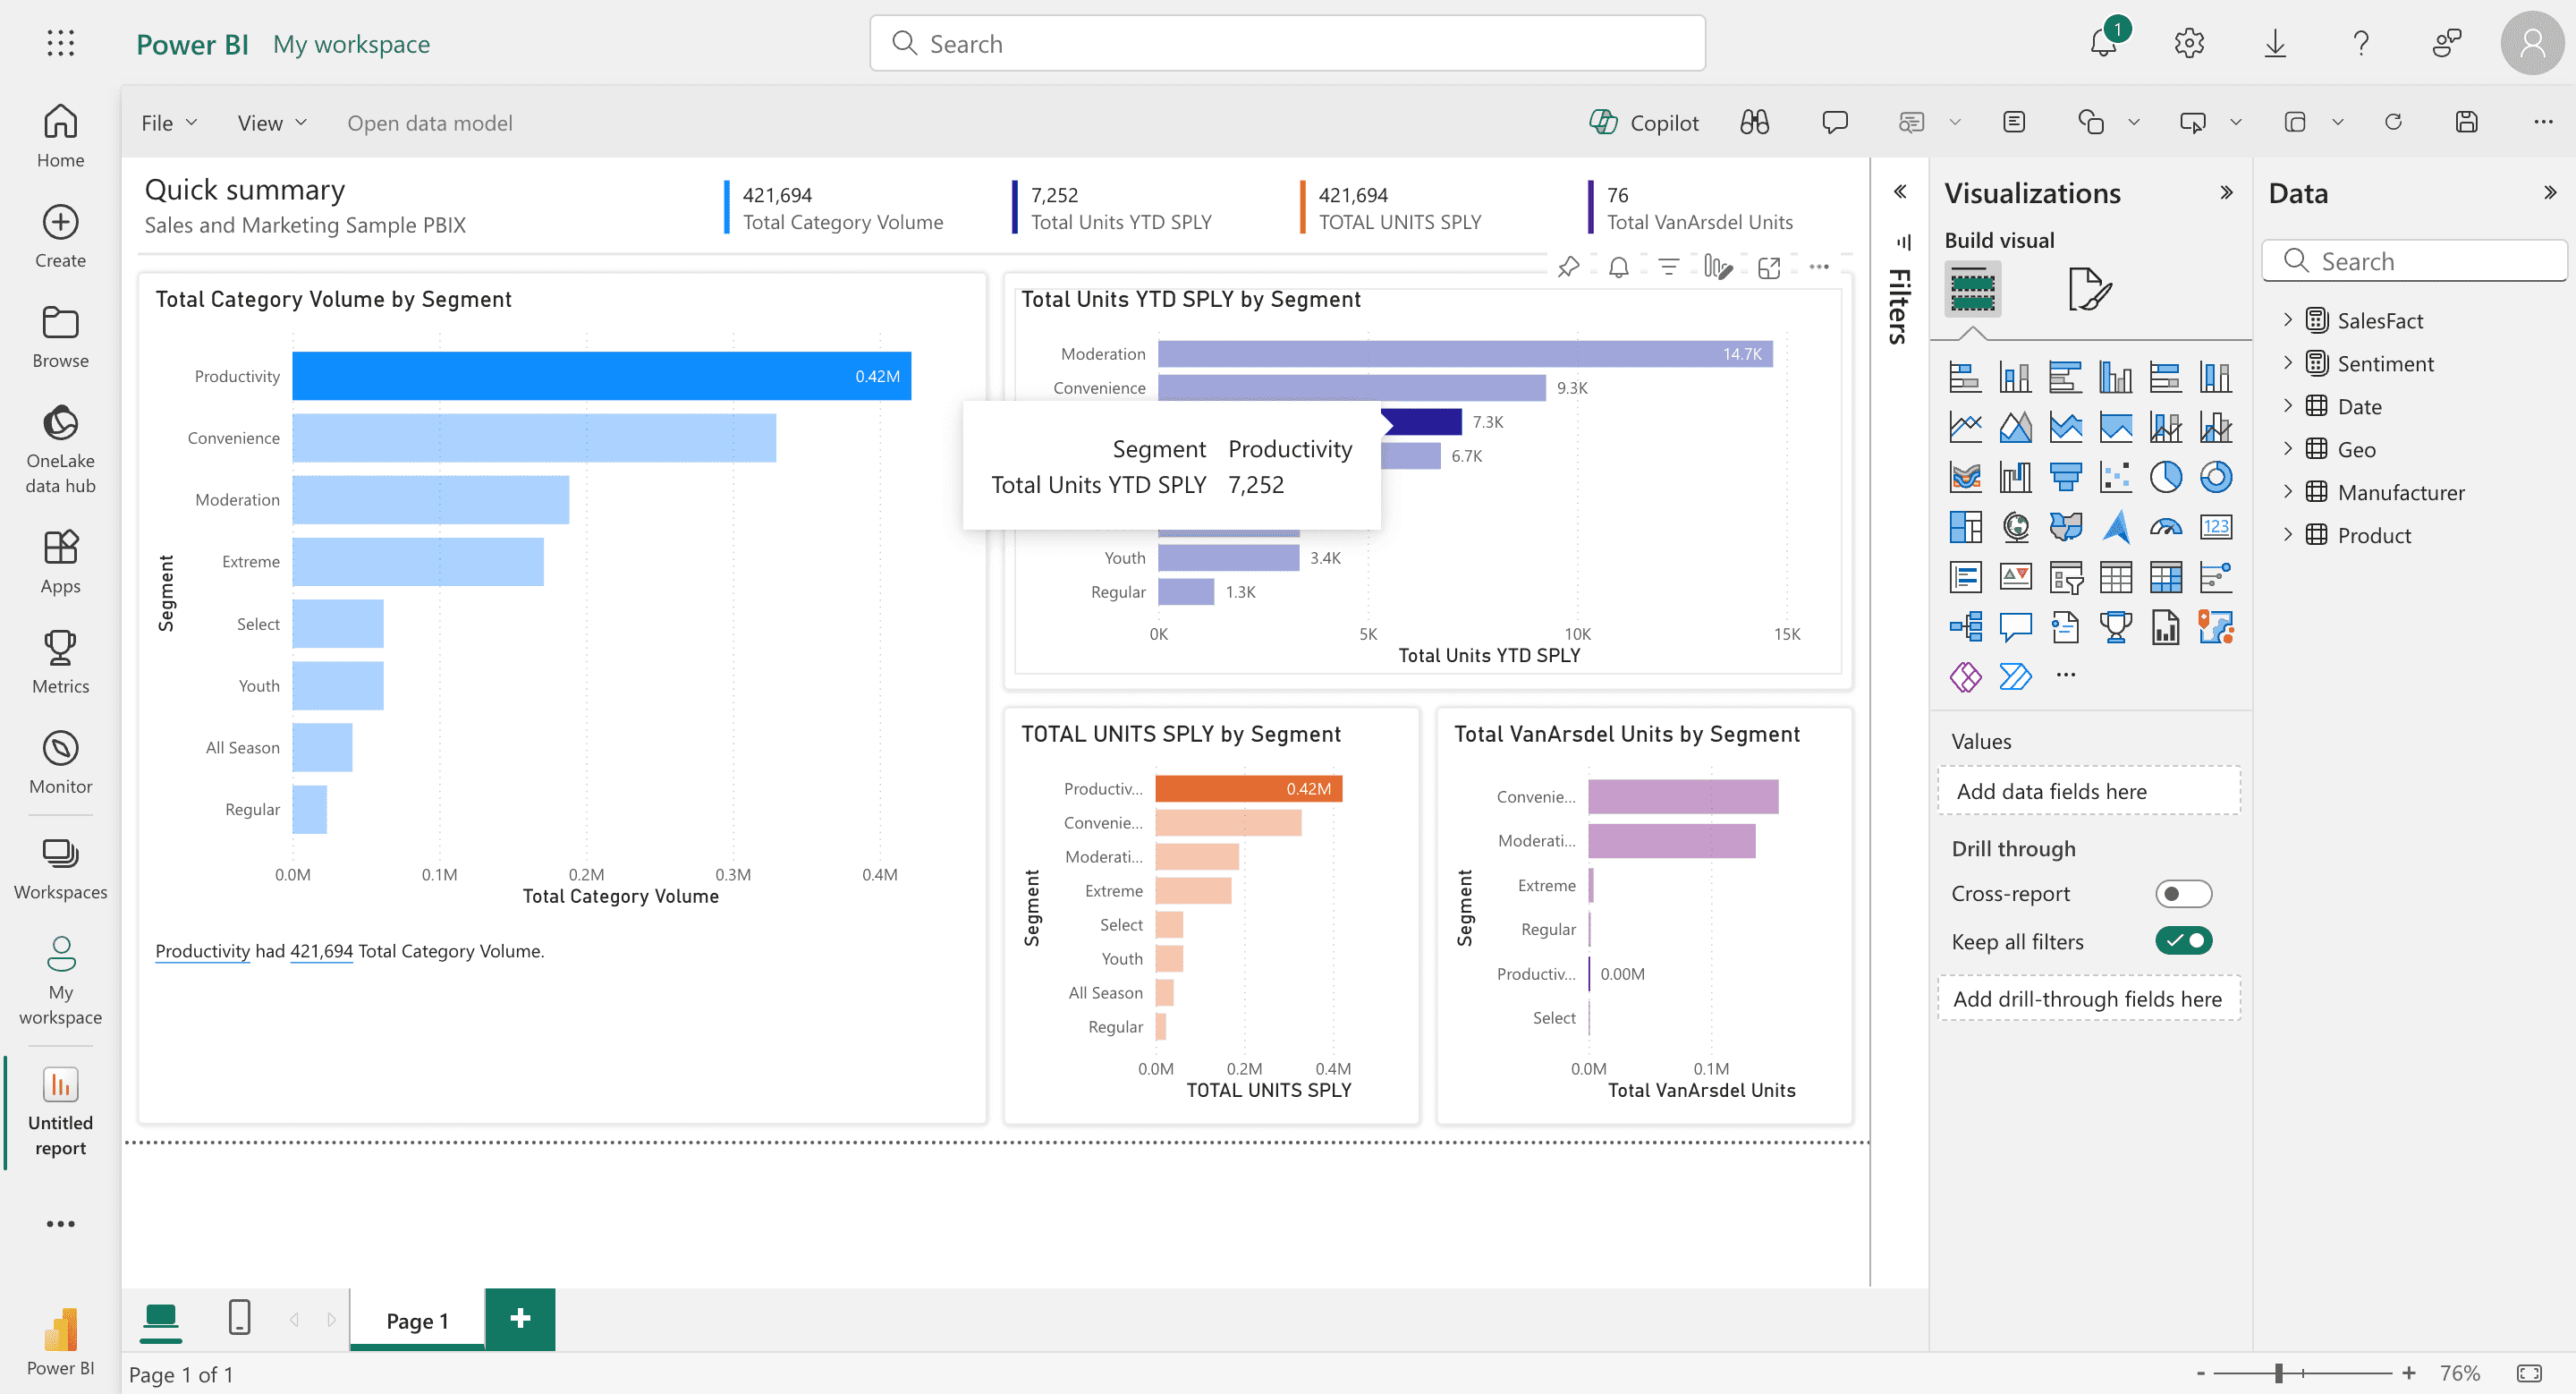Image resolution: width=2576 pixels, height=1394 pixels.
Task: Choose the donut chart visualization icon
Action: [x=2215, y=477]
